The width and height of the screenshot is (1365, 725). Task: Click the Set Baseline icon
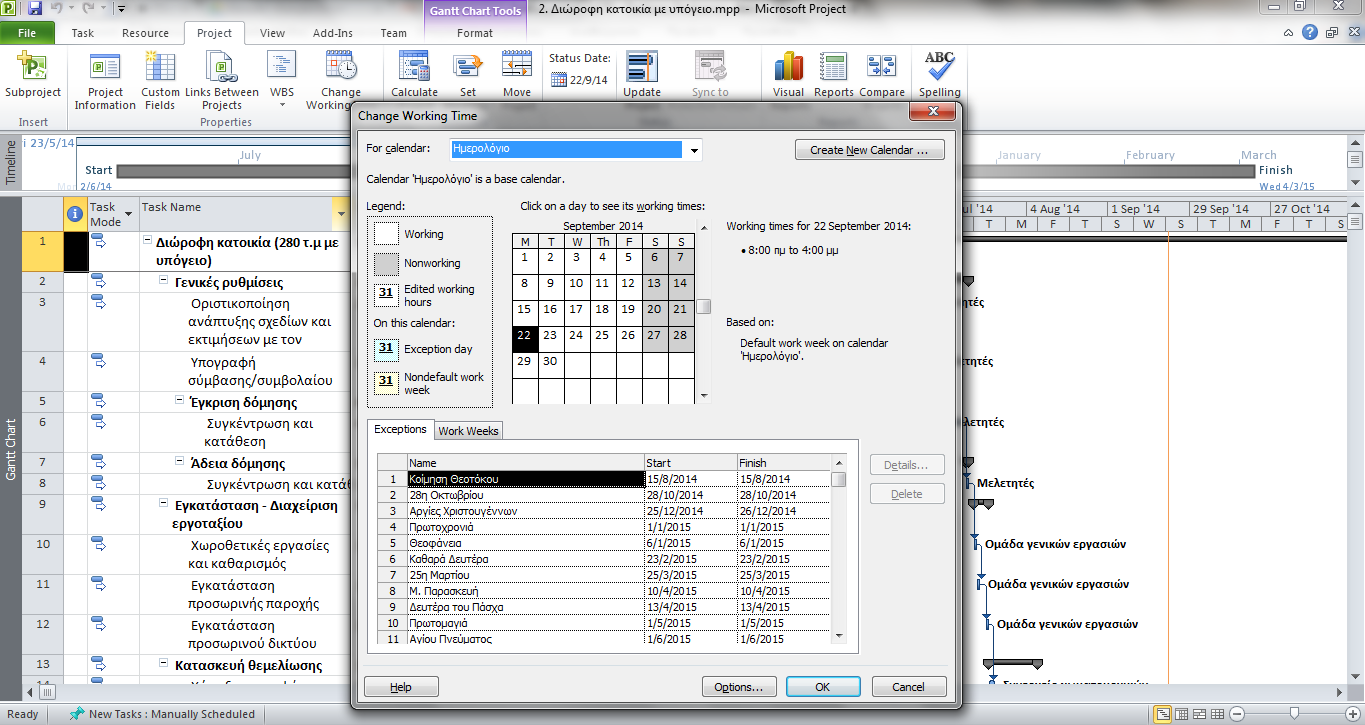(467, 66)
